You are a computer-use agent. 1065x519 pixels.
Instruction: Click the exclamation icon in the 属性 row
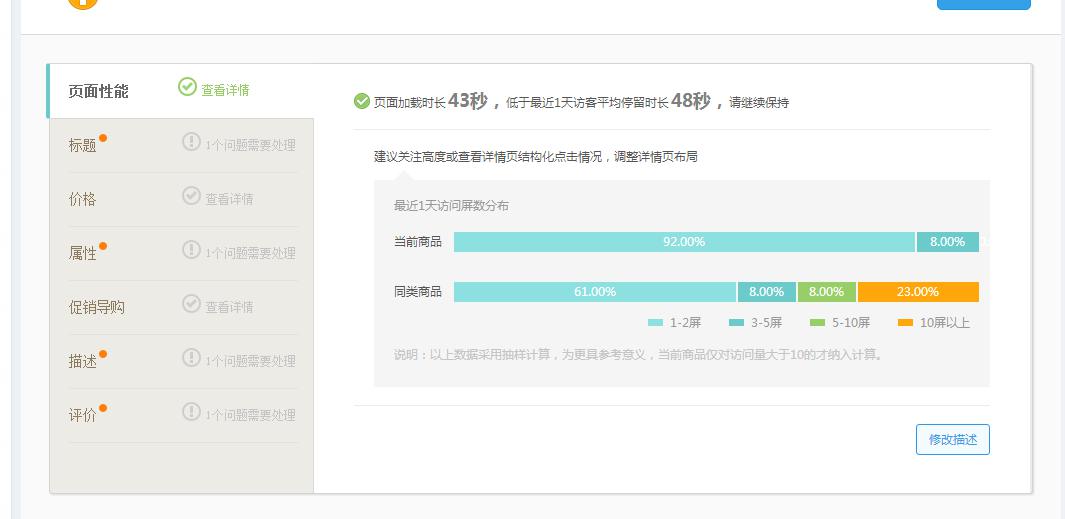click(x=191, y=250)
